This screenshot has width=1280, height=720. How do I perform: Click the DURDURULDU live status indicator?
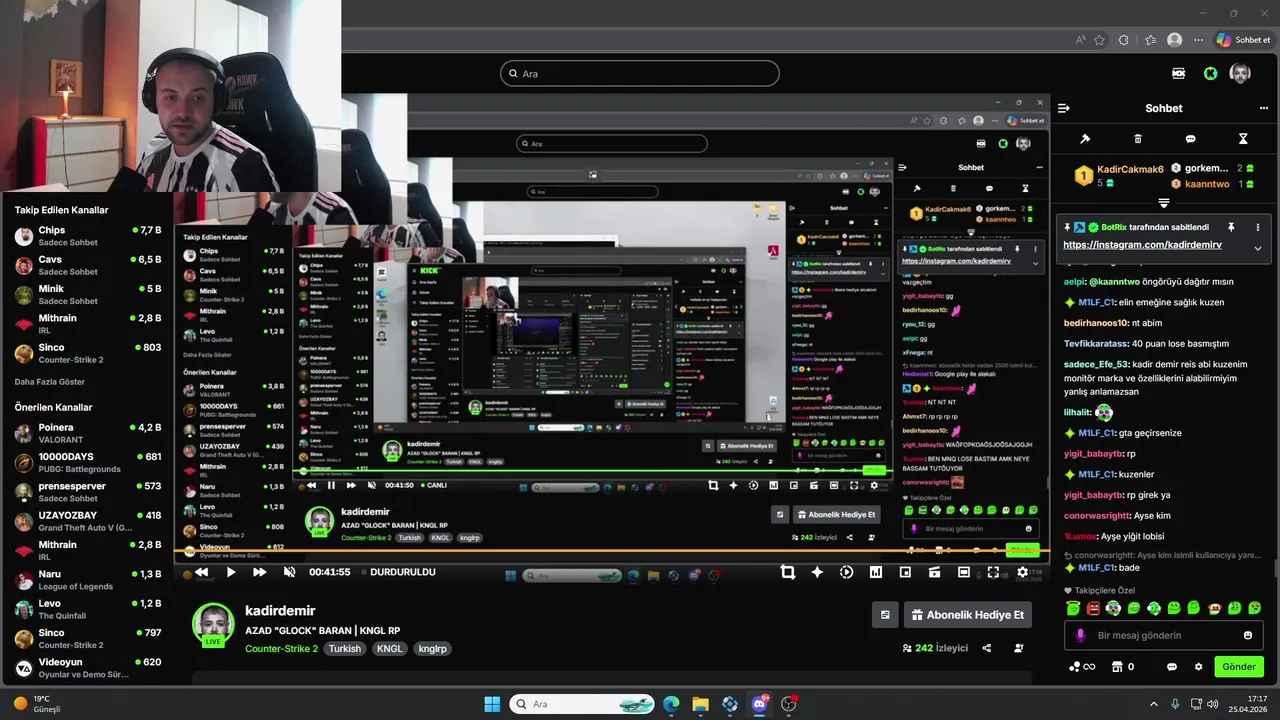(x=403, y=572)
